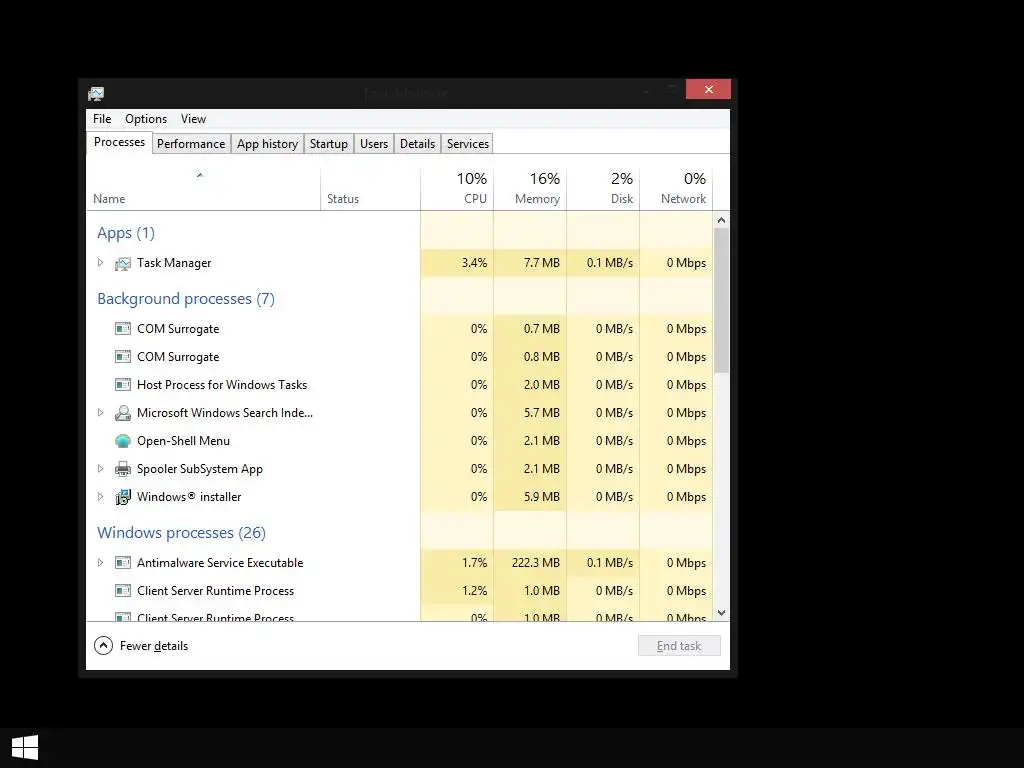Click the 5.9 MB memory value
Screen dimensions: 1024x768
(x=542, y=496)
